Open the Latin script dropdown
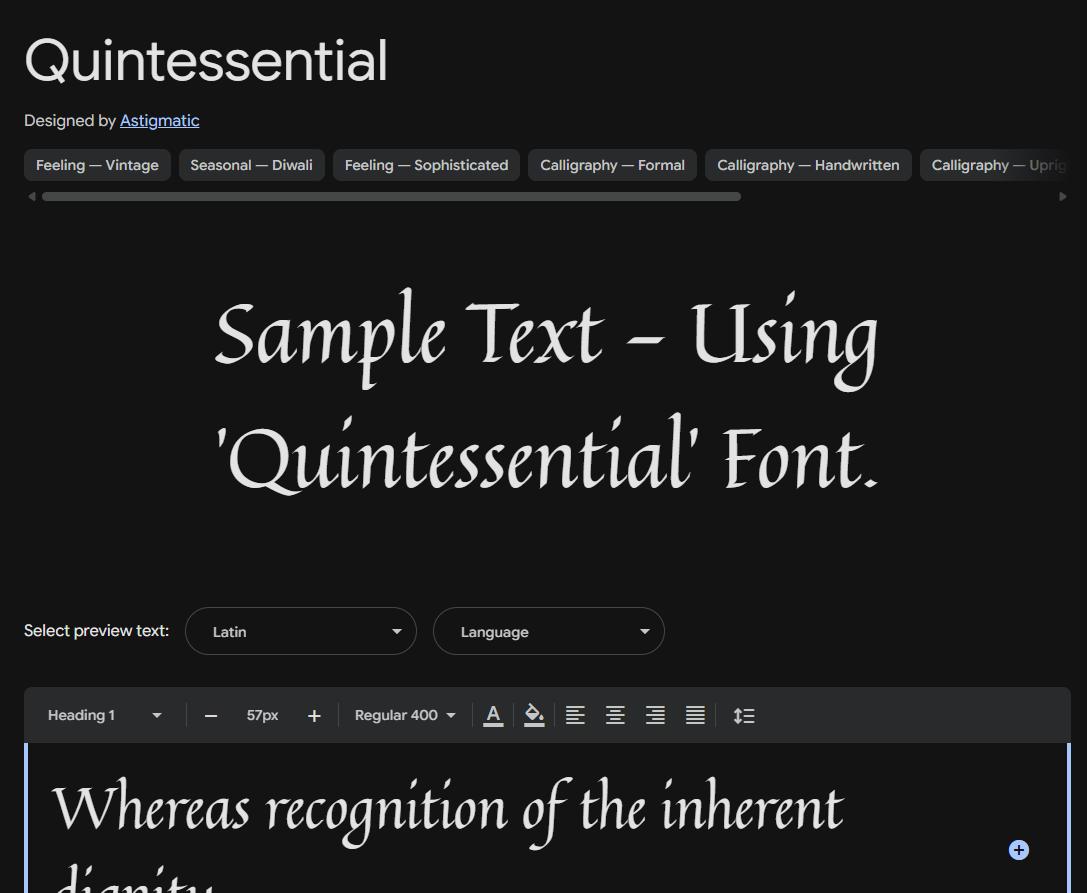The height and width of the screenshot is (893, 1087). [301, 631]
